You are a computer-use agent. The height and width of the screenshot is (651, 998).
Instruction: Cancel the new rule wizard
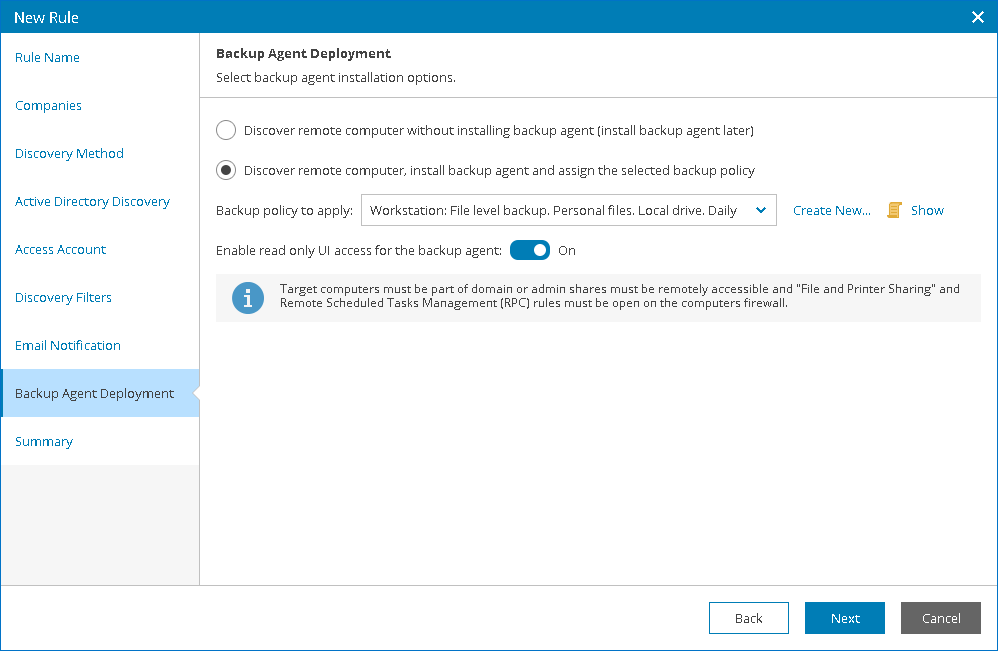click(941, 618)
